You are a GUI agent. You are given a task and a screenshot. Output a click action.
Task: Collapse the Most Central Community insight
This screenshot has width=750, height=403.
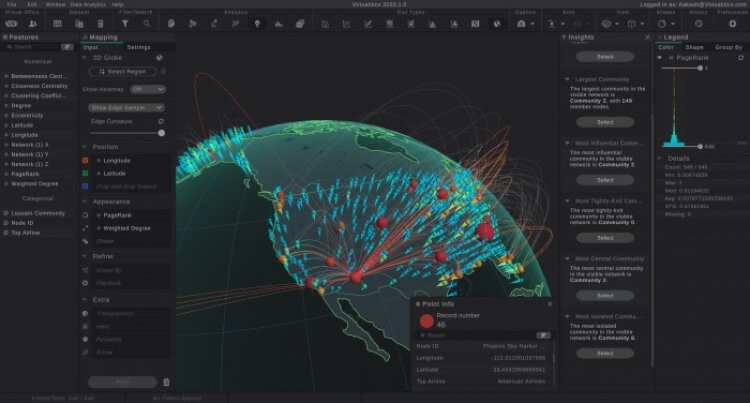click(567, 259)
